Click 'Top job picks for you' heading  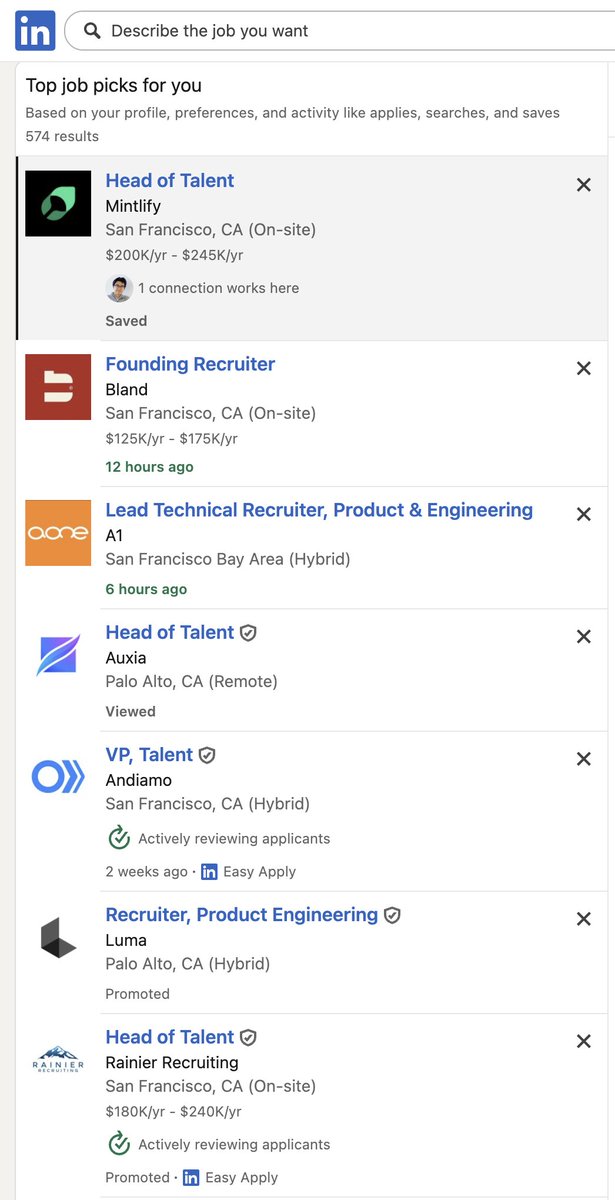tap(114, 86)
